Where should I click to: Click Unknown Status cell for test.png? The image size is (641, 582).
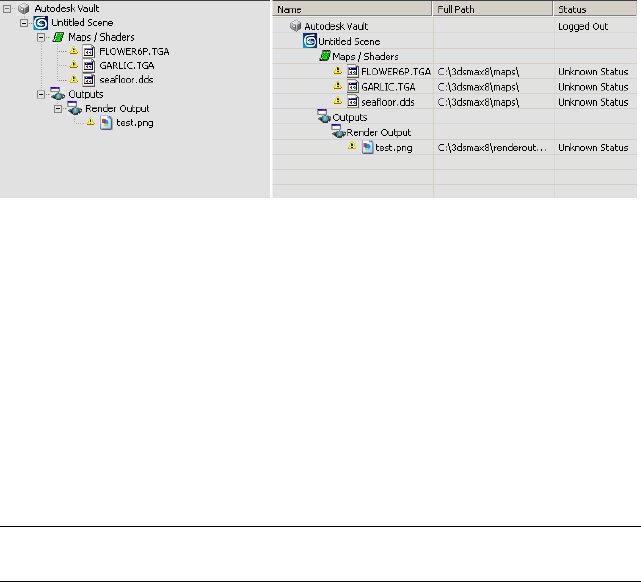[595, 147]
